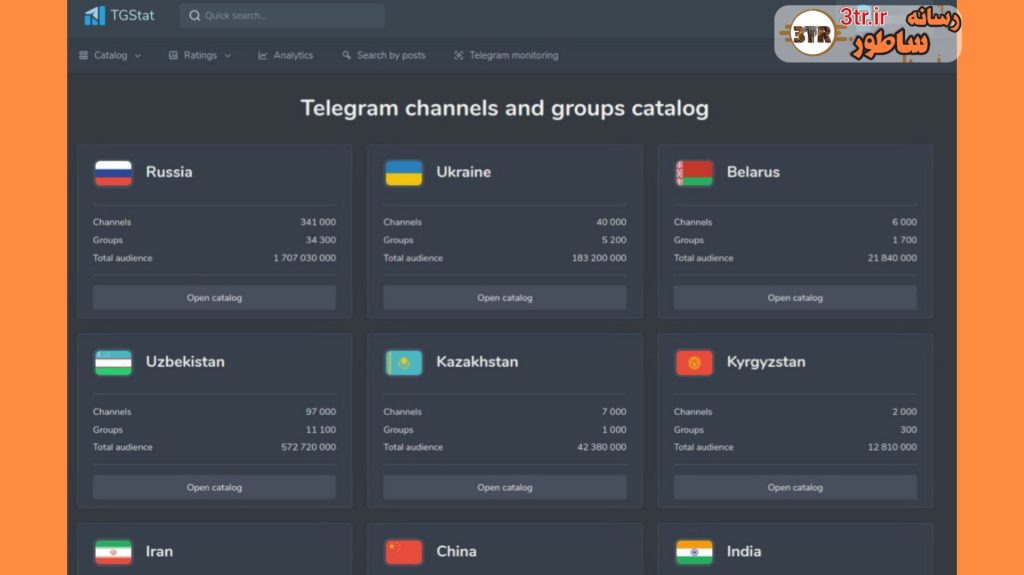Click the TGStat logo icon
This screenshot has width=1024, height=575.
click(94, 15)
